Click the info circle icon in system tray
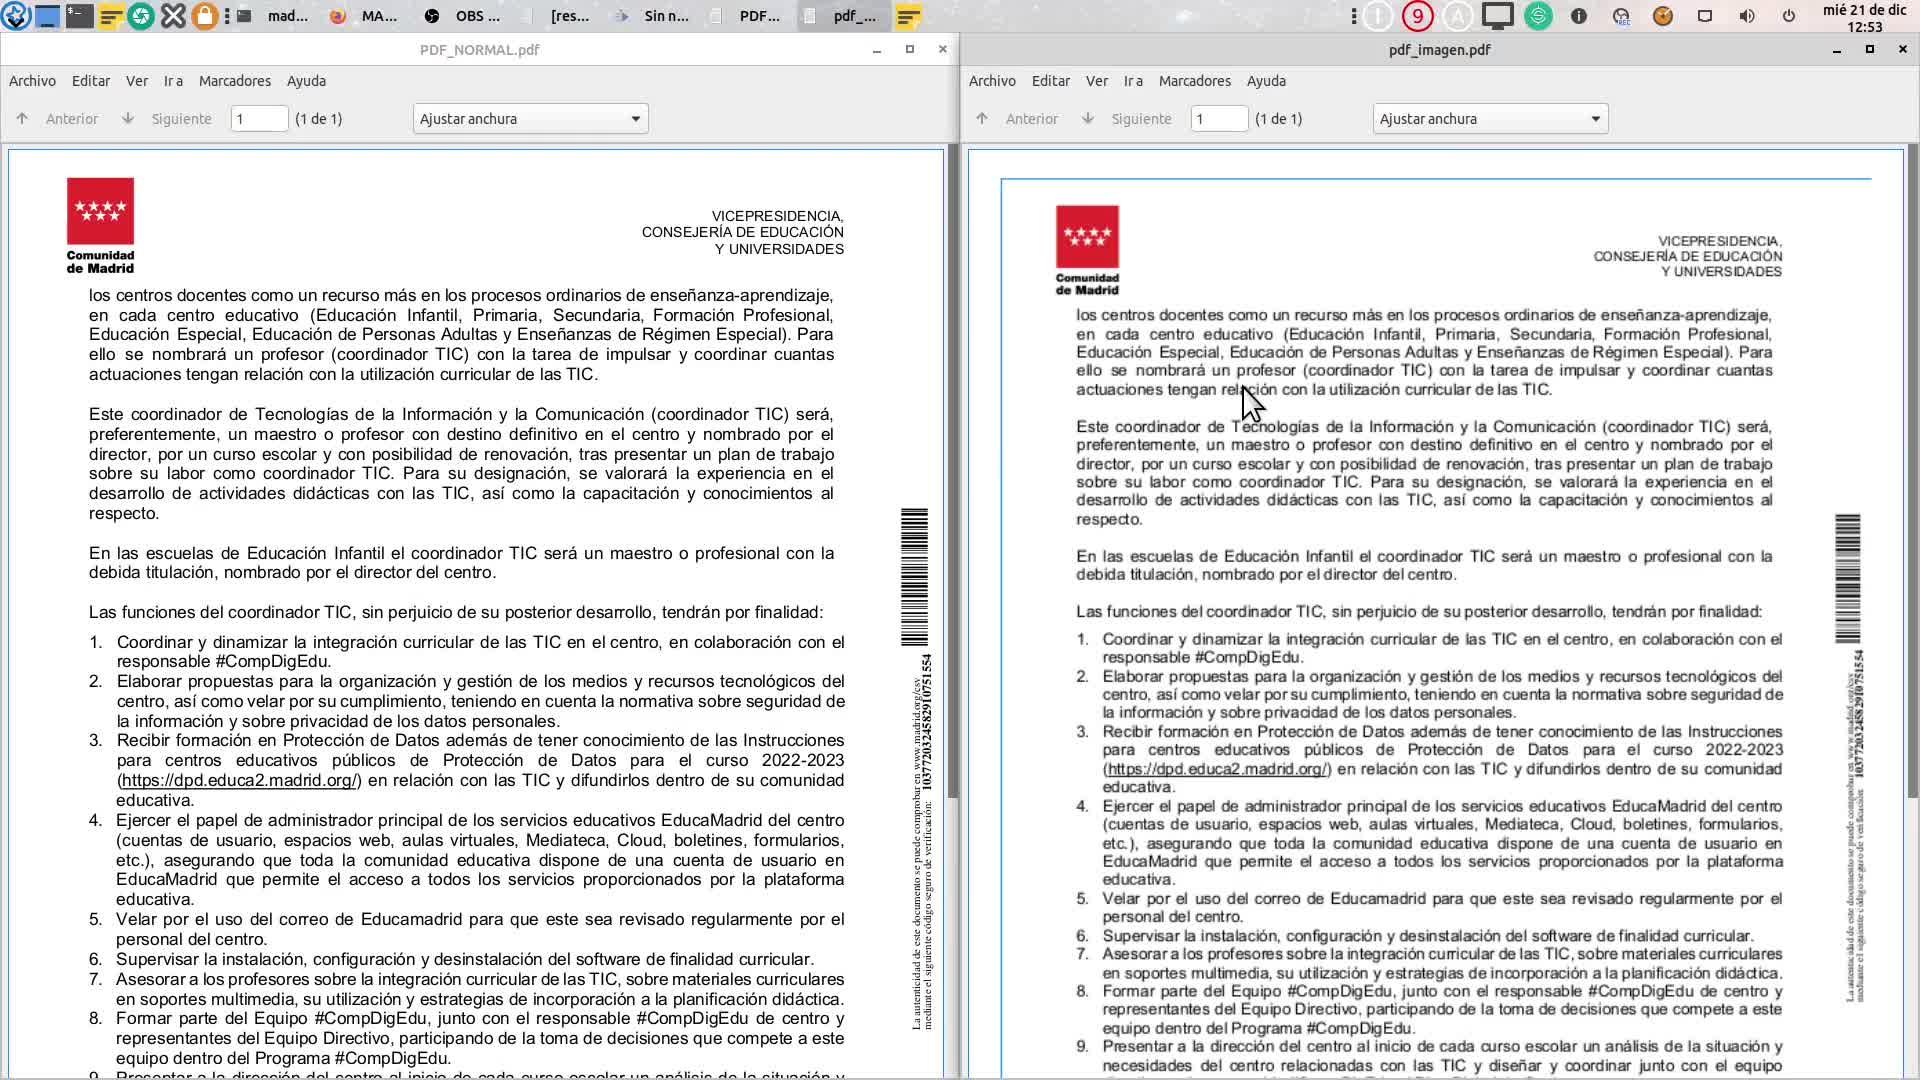Viewport: 1920px width, 1080px height. [1579, 16]
